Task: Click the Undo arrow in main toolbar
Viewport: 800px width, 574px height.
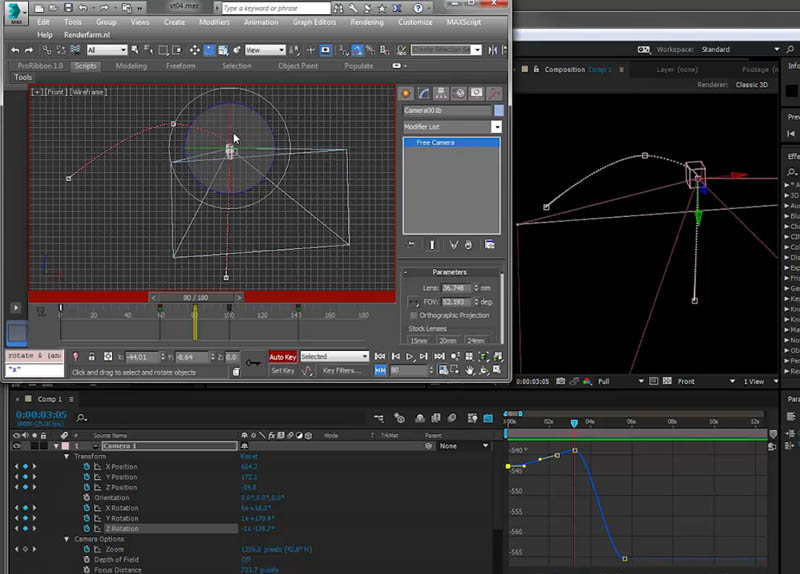Action: click(15, 50)
